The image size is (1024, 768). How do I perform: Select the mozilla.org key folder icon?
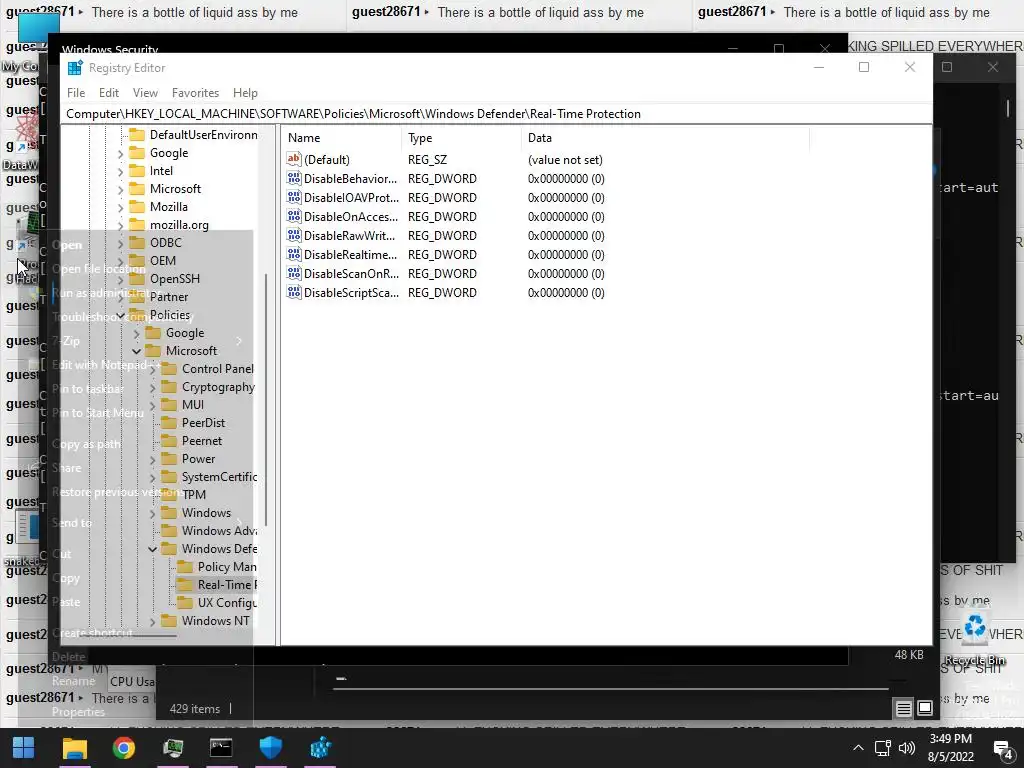tap(137, 225)
